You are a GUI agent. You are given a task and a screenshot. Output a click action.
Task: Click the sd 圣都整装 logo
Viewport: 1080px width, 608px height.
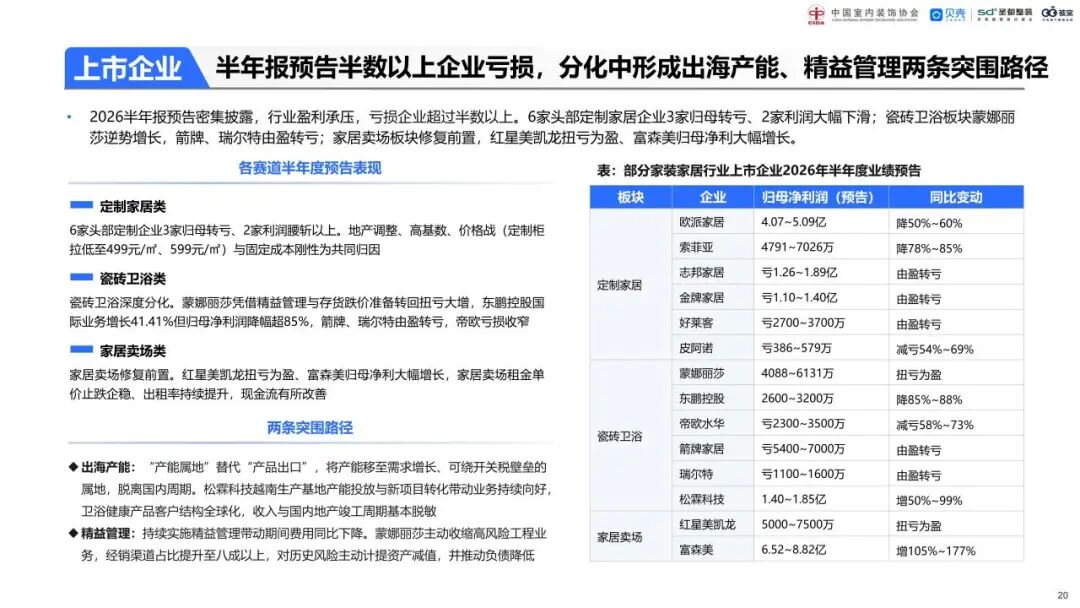point(1005,14)
